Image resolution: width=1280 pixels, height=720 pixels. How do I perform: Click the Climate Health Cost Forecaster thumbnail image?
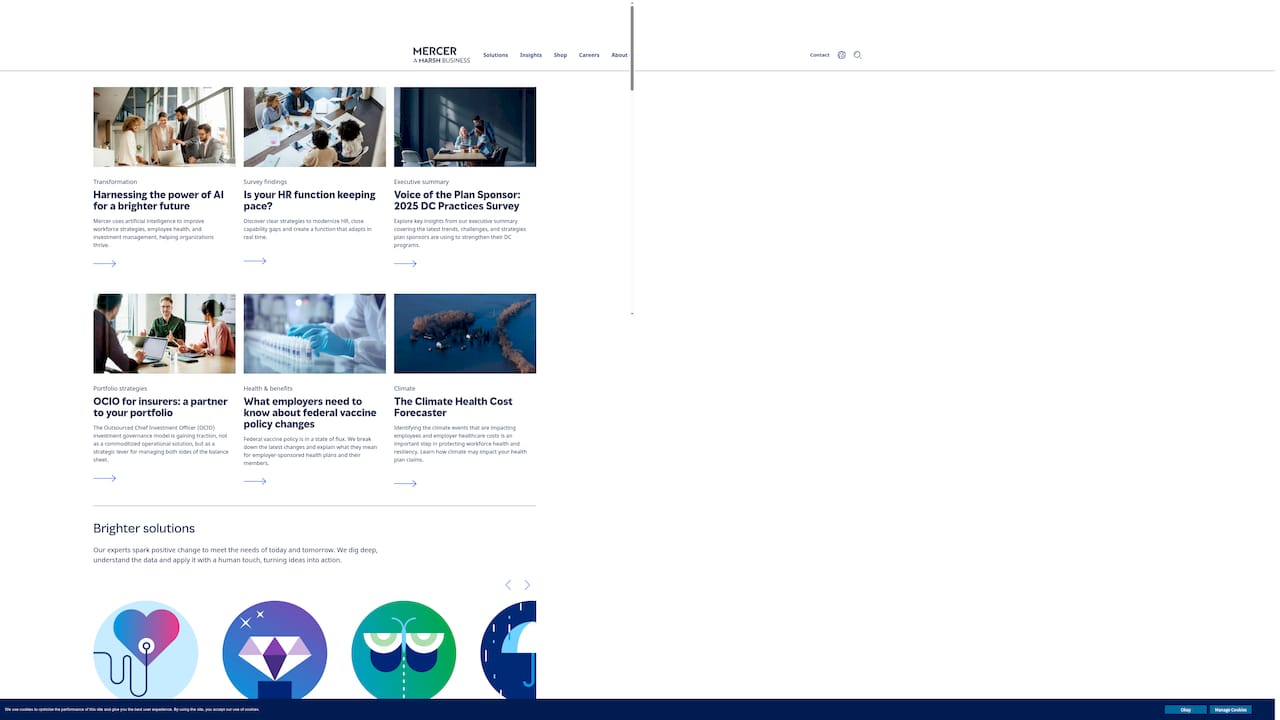[x=465, y=333]
